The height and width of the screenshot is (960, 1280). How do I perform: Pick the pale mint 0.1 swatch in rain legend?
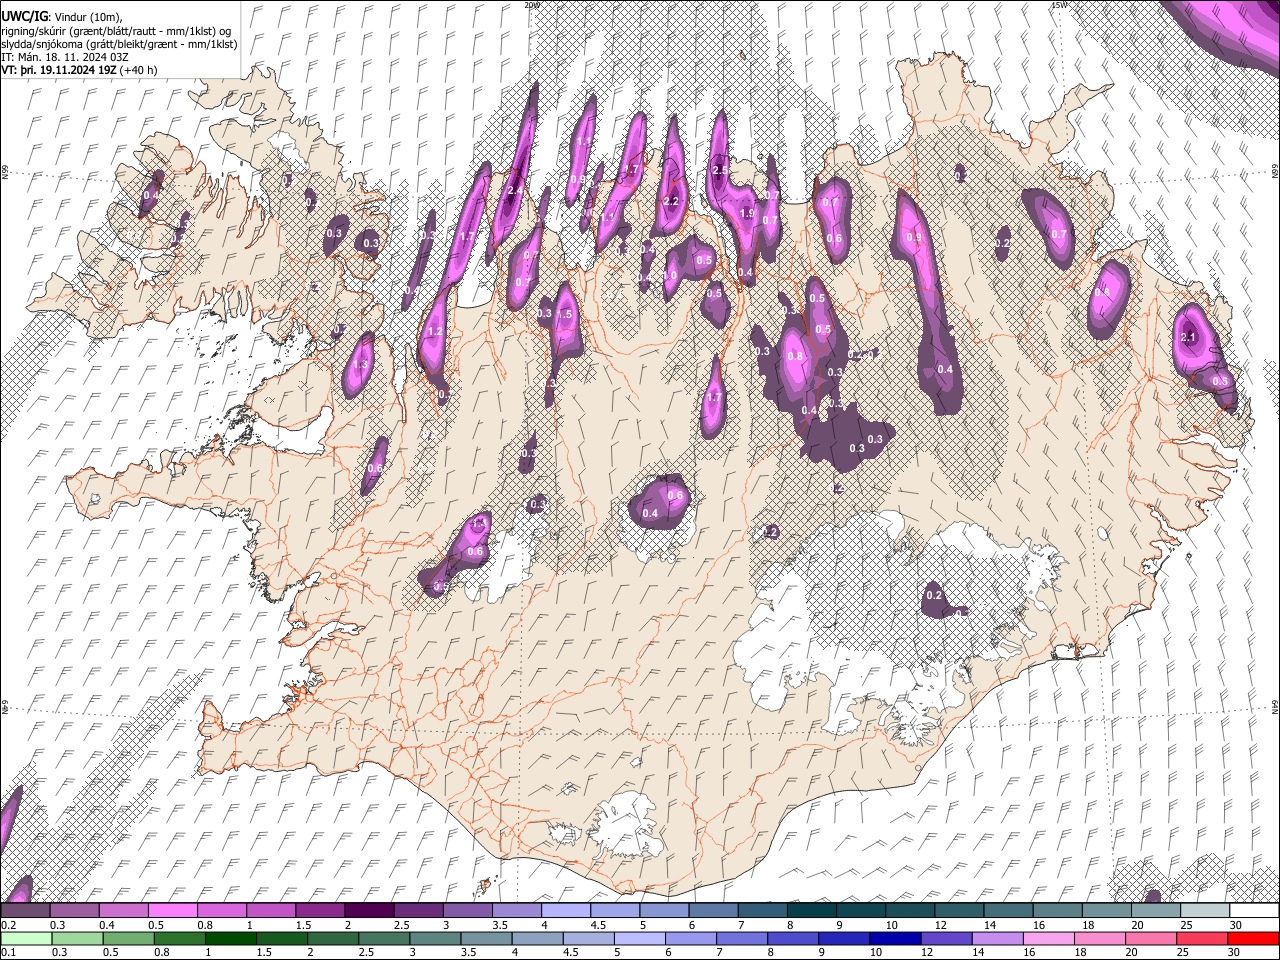[x=26, y=938]
